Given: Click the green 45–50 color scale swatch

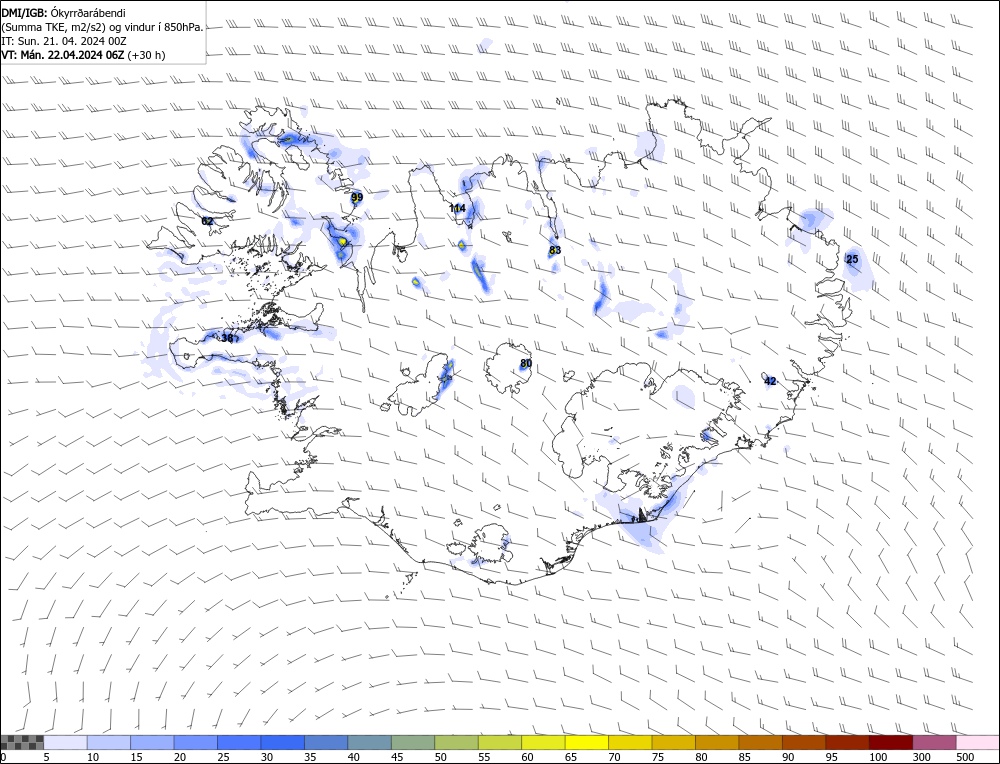Looking at the screenshot, I should point(413,742).
